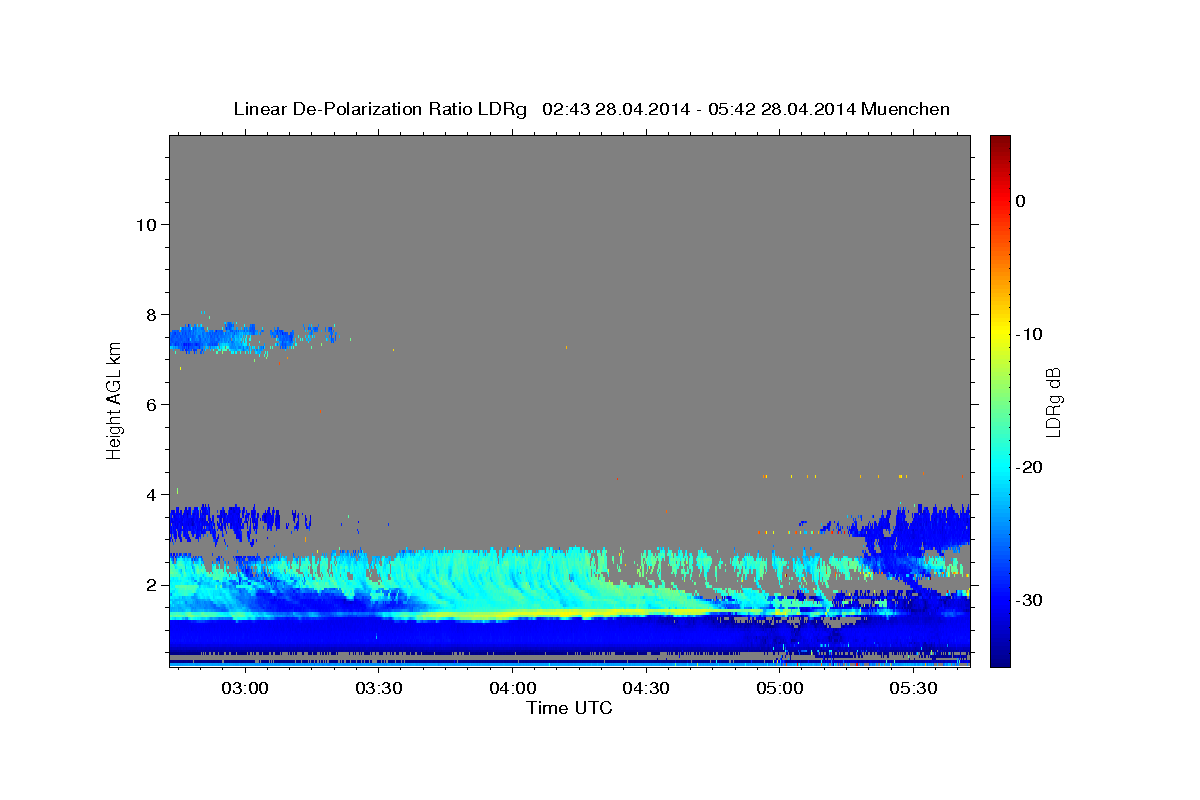
Task: Click the colorbar value '-30'
Action: [x=1030, y=600]
